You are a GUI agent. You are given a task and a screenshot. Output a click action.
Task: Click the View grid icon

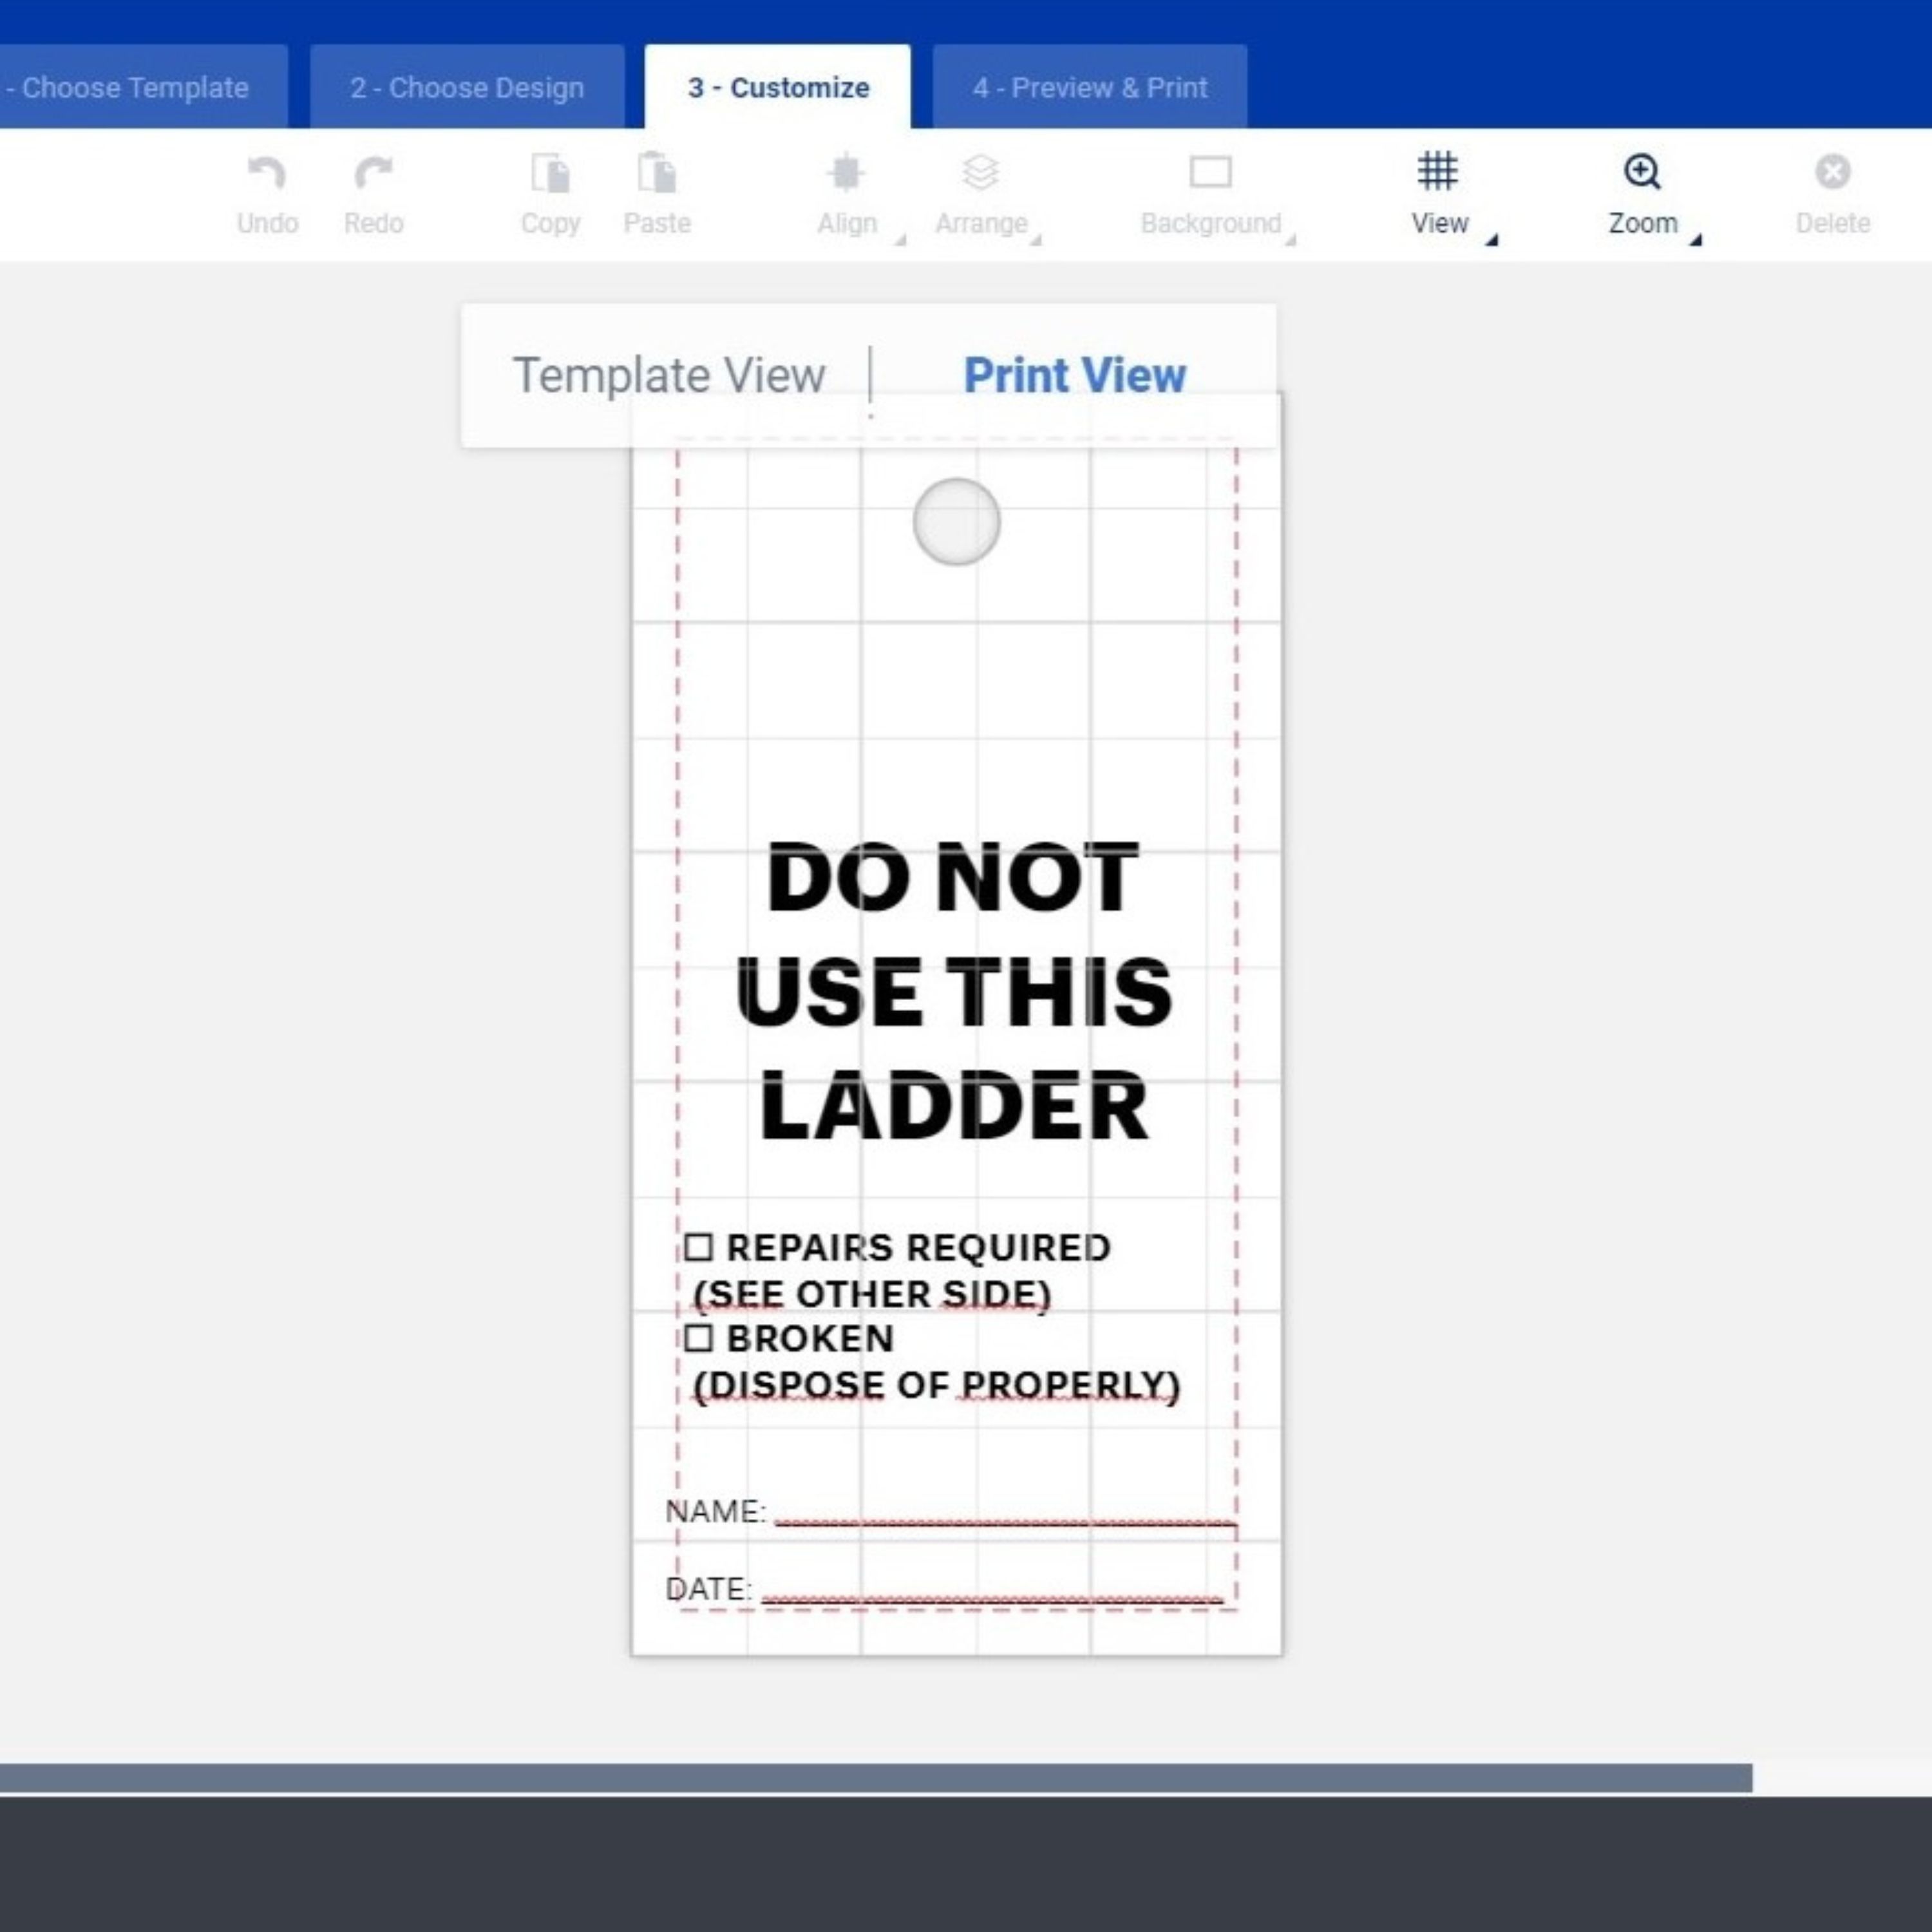pos(1438,171)
